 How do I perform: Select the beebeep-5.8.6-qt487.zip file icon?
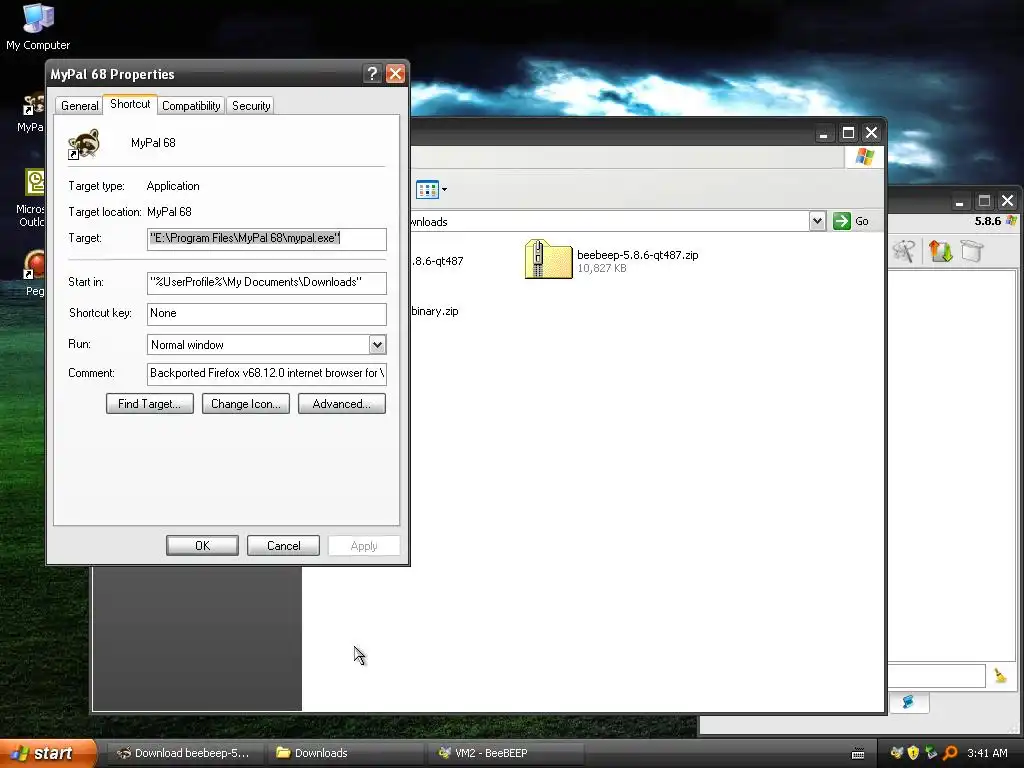tap(548, 259)
